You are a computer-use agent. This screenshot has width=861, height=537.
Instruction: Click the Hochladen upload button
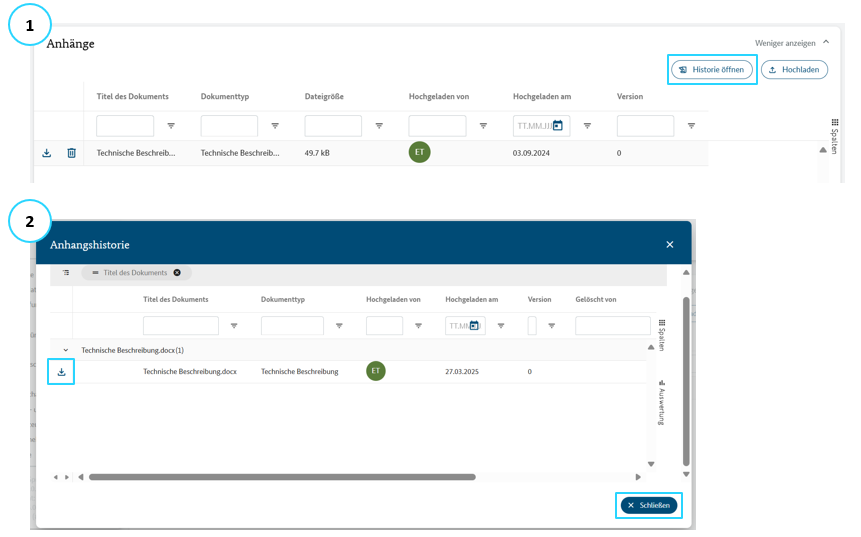click(x=794, y=70)
